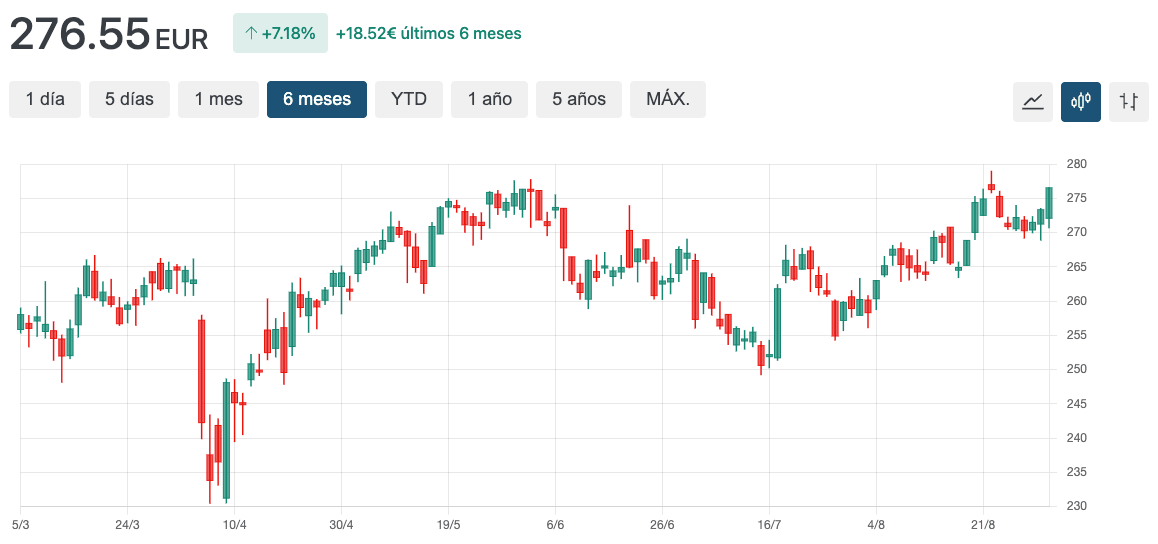Viewport: 1158px width, 544px height.
Task: Switch to line chart view icon
Action: tap(1033, 101)
